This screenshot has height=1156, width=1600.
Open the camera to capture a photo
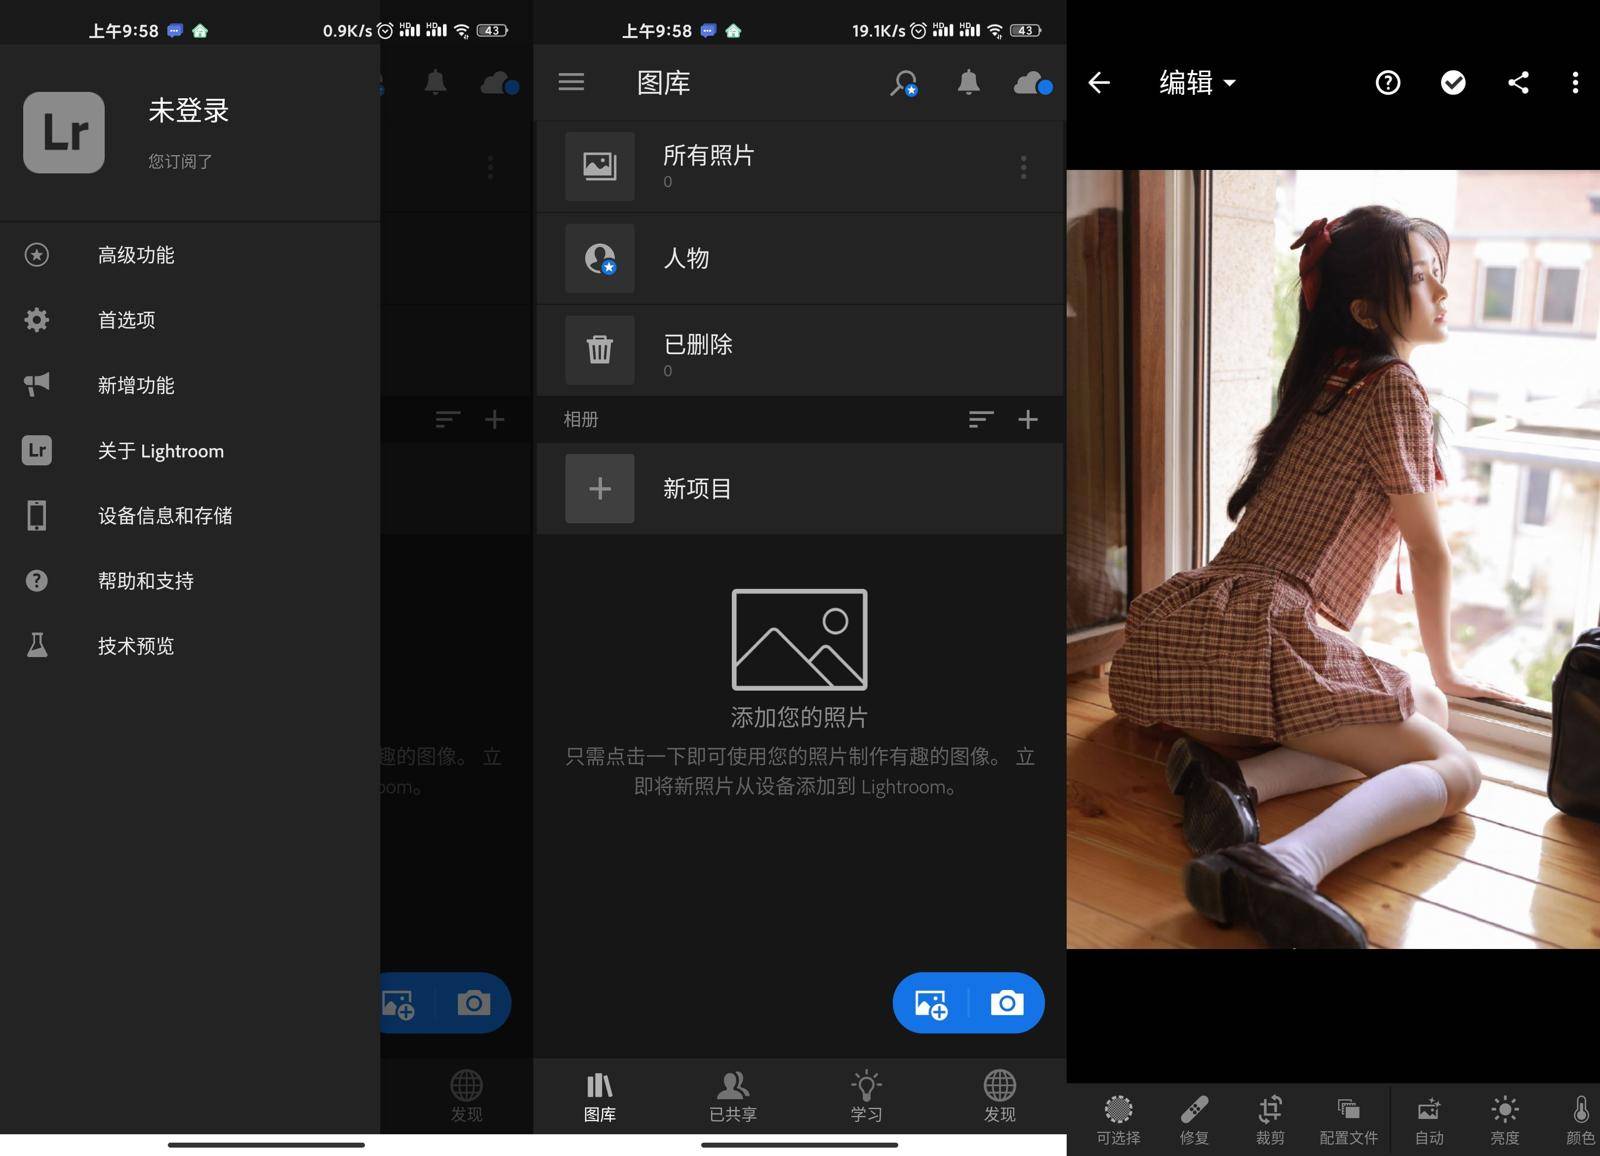point(1006,1003)
